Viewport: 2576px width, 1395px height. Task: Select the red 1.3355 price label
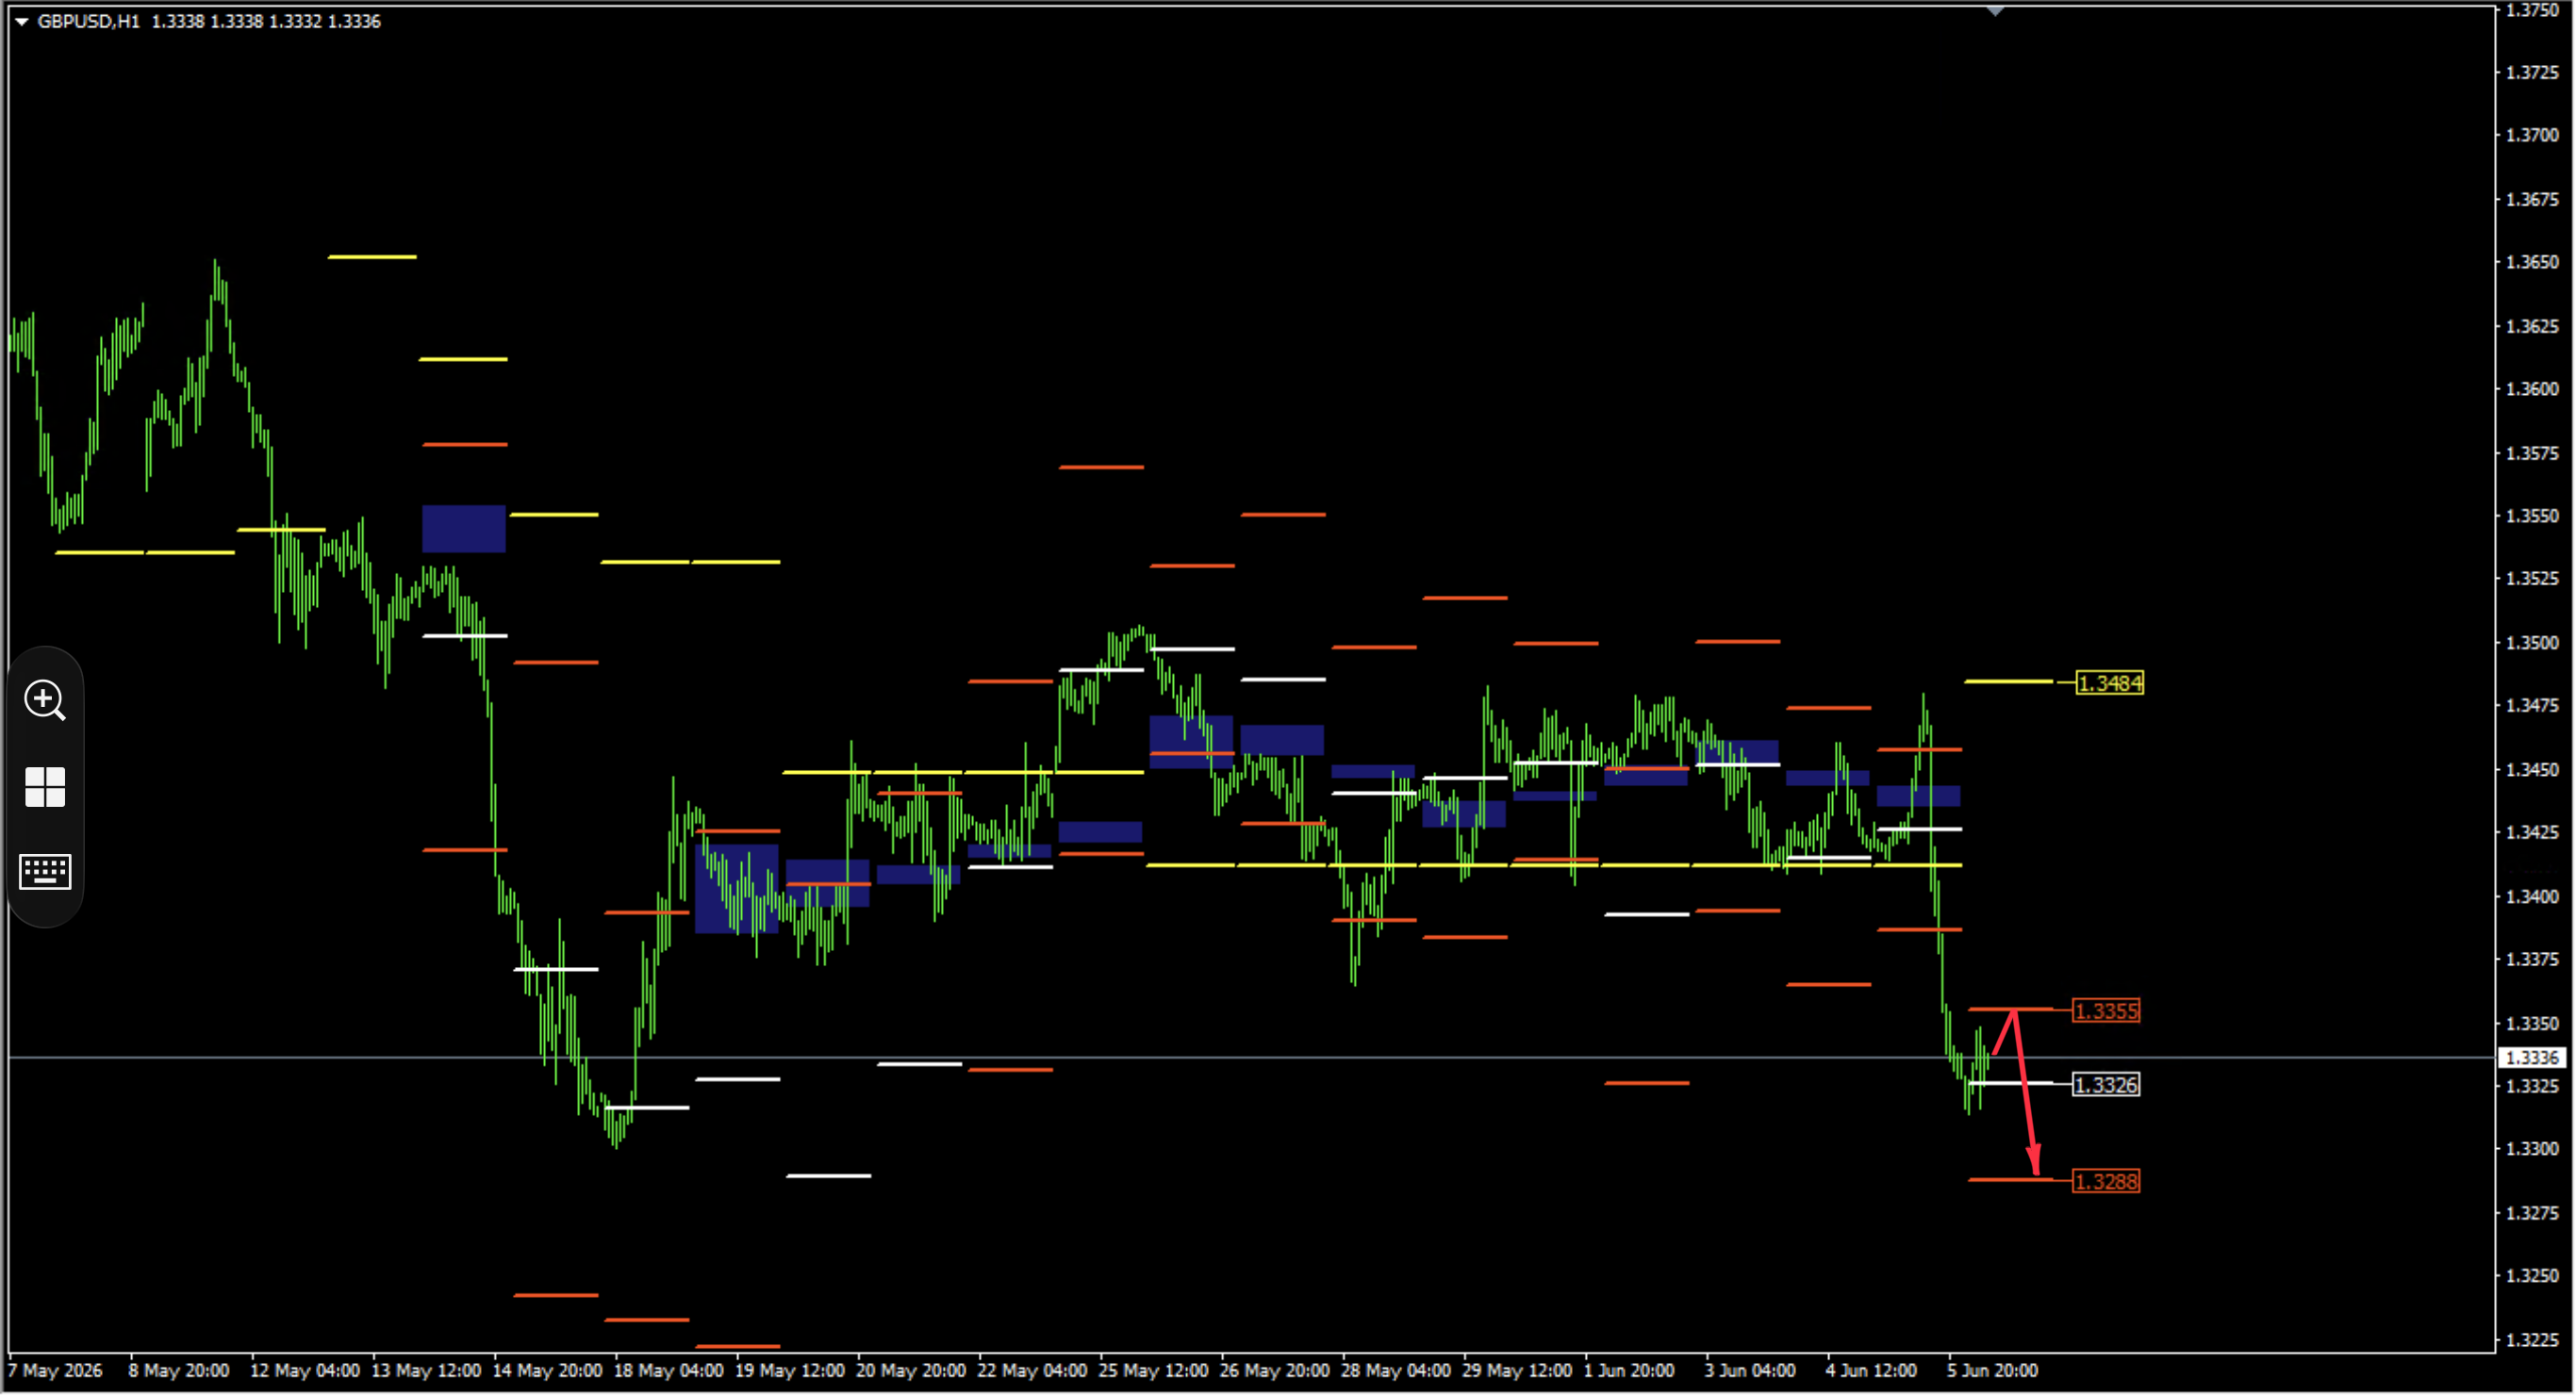2106,1011
